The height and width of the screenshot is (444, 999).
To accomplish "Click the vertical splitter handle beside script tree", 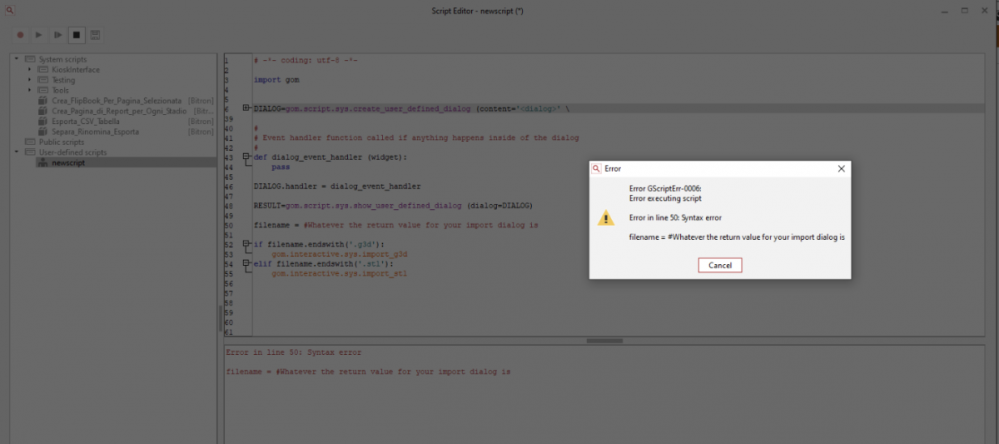I will pos(220,319).
